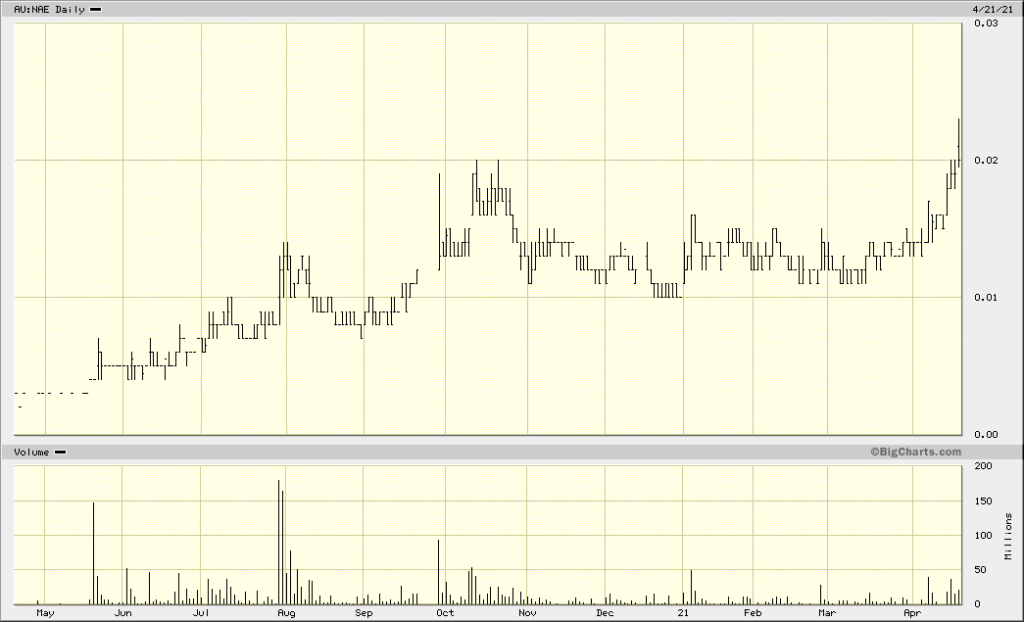Select the Dec label on time axis
Screen dimensions: 1024x622
(605, 613)
